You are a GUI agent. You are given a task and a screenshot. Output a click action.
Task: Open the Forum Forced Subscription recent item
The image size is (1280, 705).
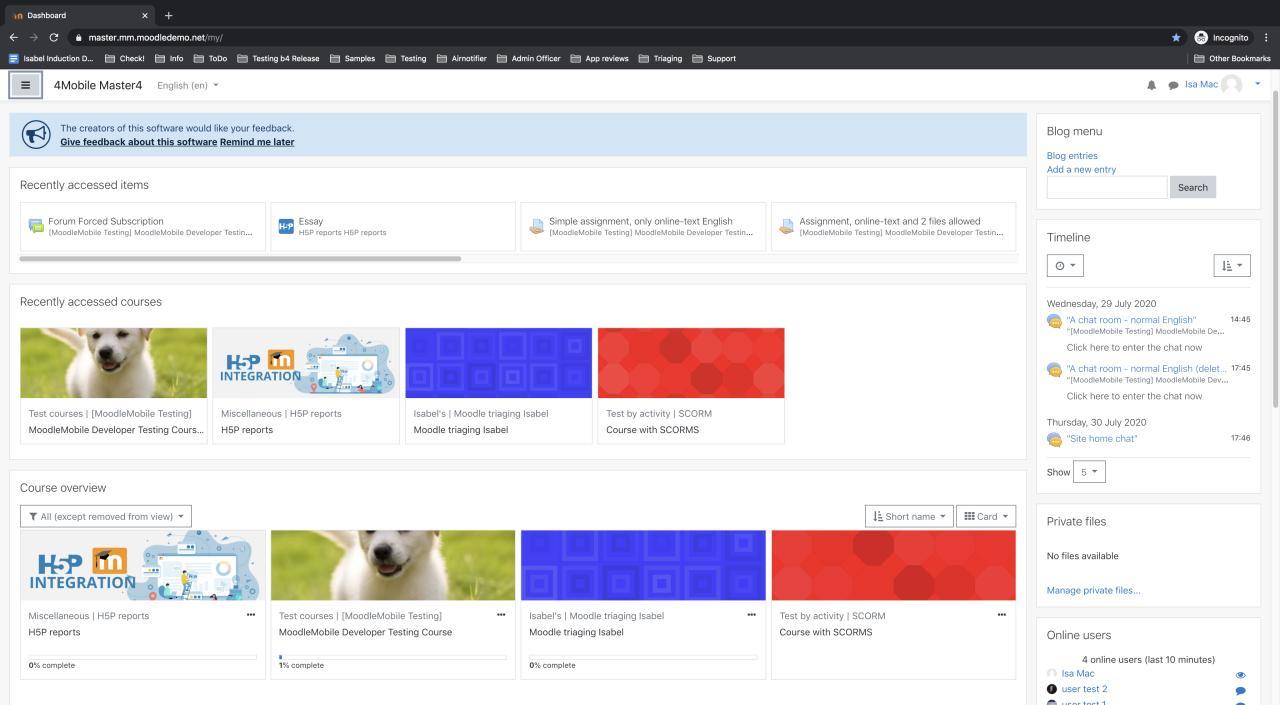pos(143,226)
